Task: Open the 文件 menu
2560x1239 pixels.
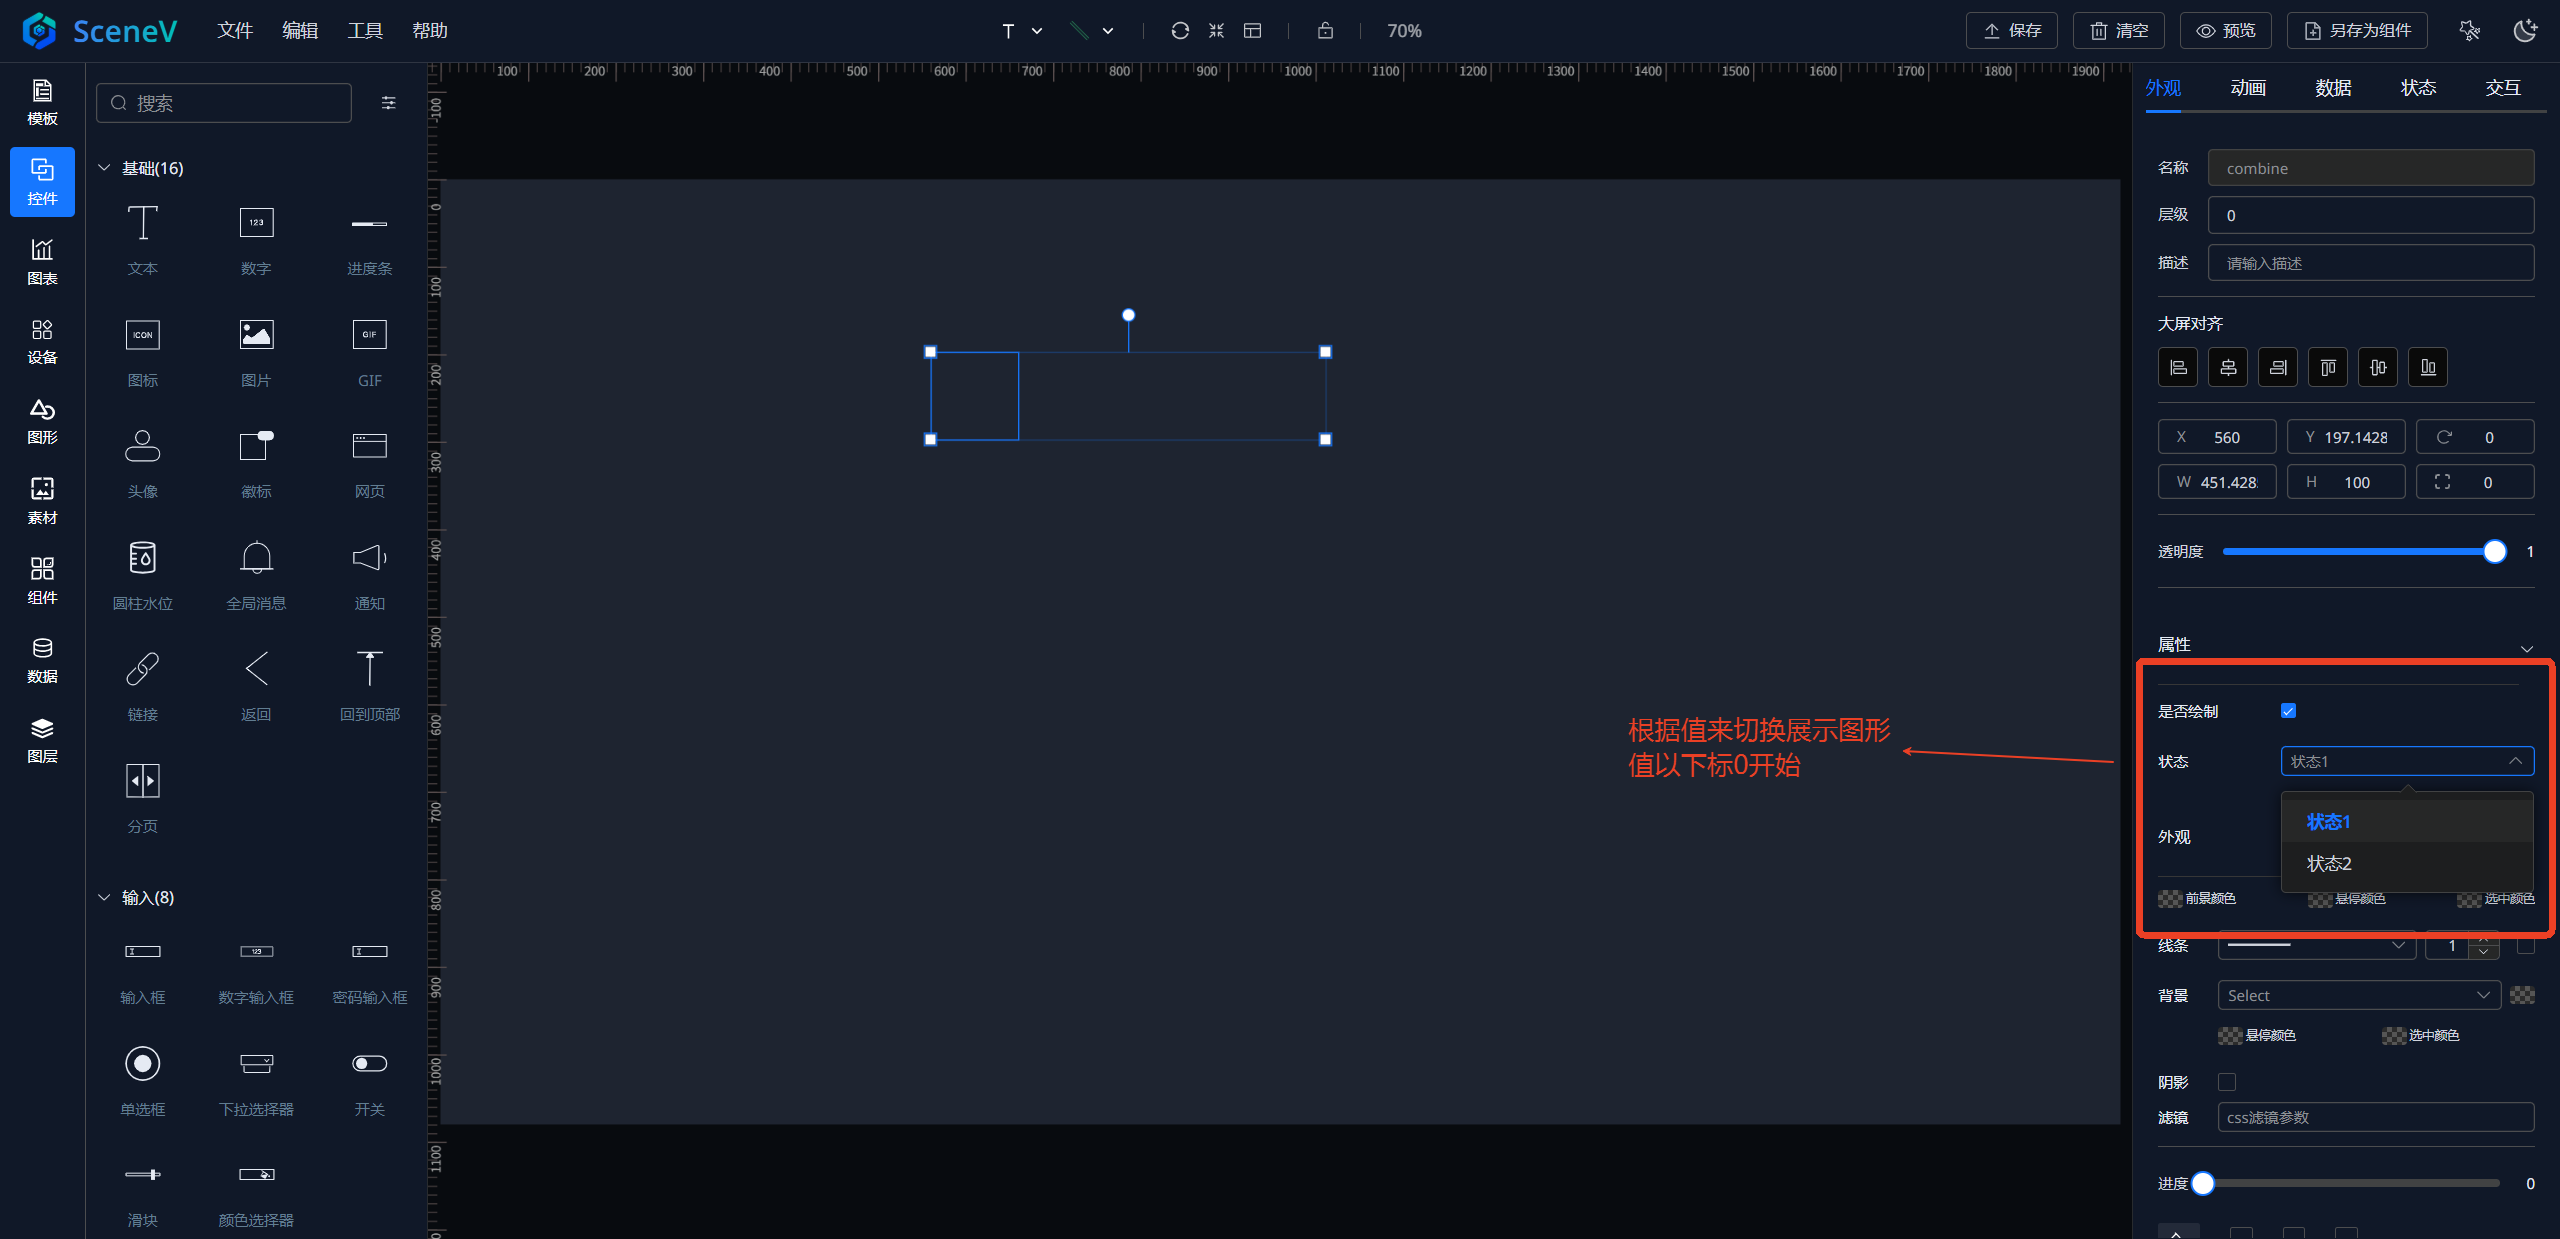Action: click(235, 31)
